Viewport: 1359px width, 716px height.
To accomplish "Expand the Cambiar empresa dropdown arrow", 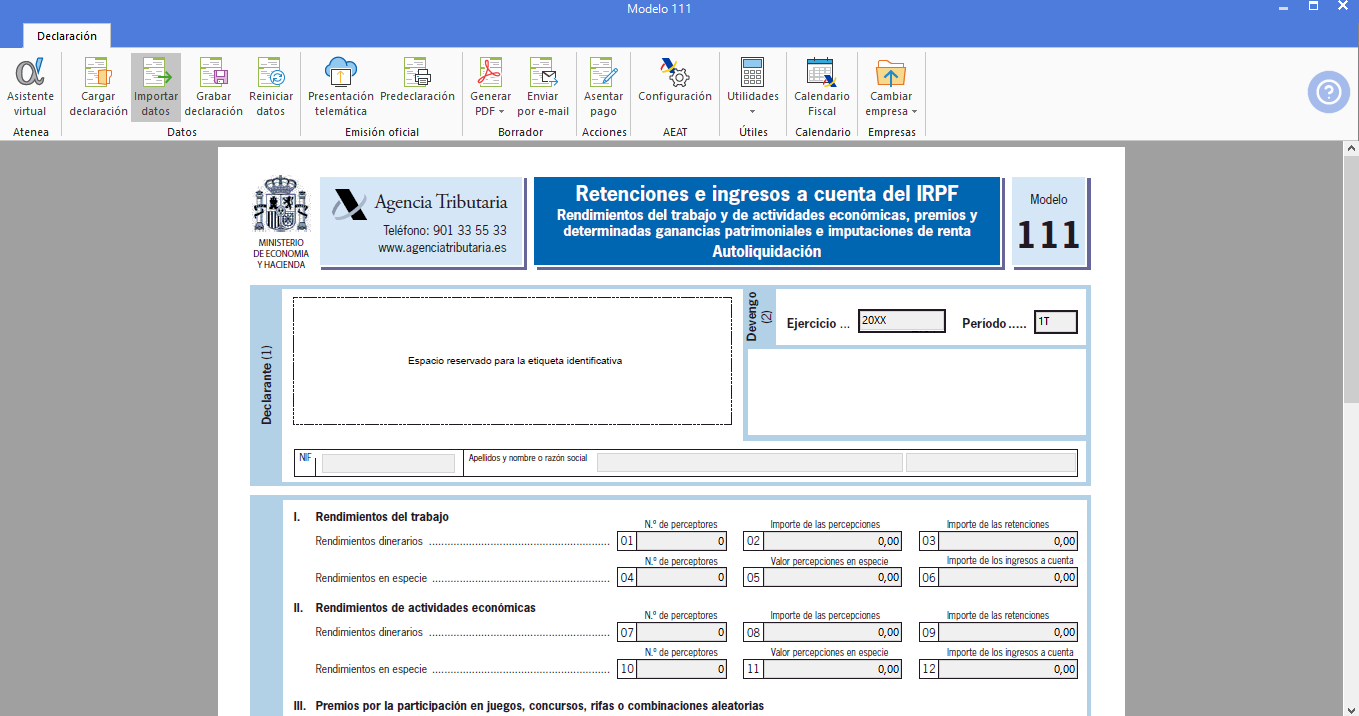I will (x=914, y=112).
